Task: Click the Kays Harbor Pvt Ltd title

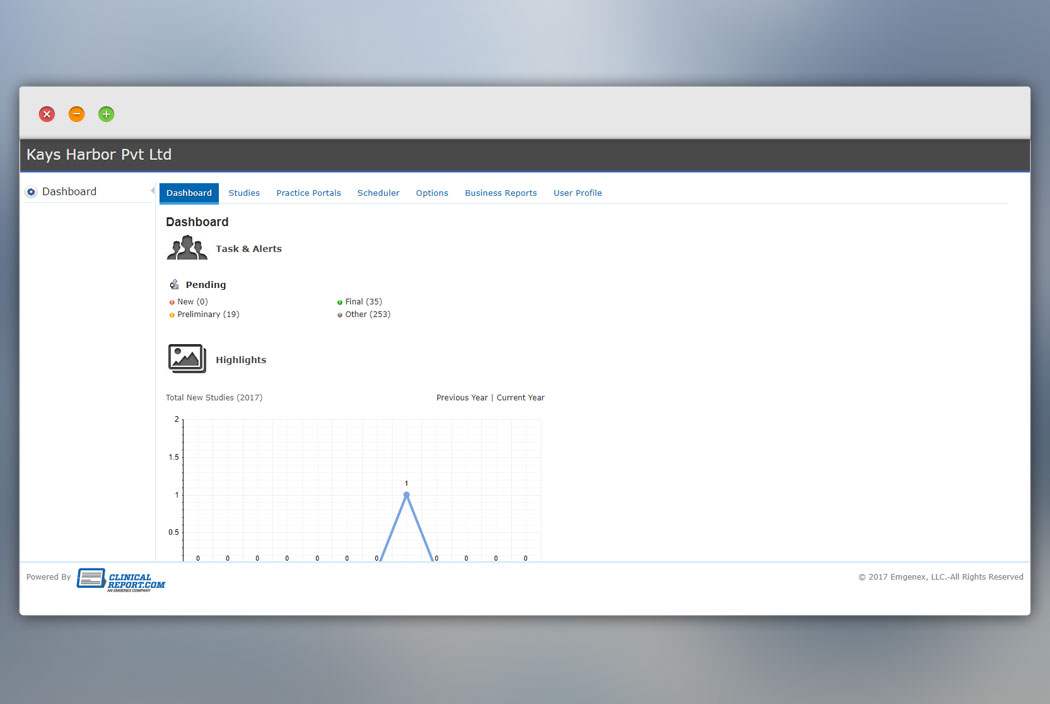Action: click(x=99, y=155)
